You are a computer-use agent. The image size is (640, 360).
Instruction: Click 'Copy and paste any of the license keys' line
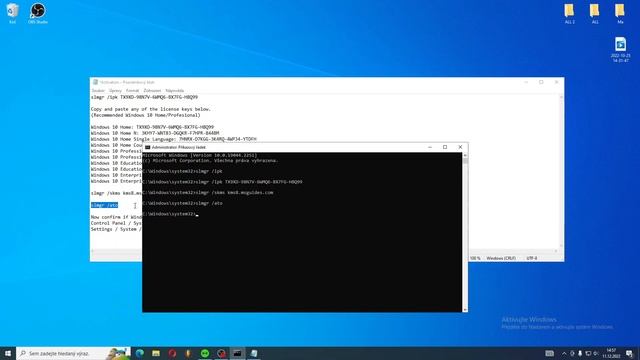click(x=151, y=109)
